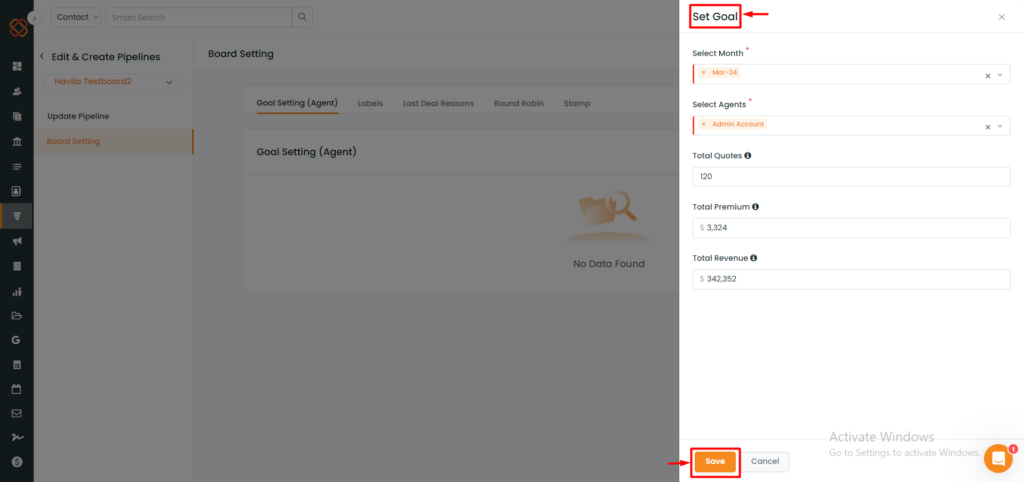Image resolution: width=1024 pixels, height=482 pixels.
Task: Switch to the Goal Setting (Agent) tab
Action: pos(297,103)
